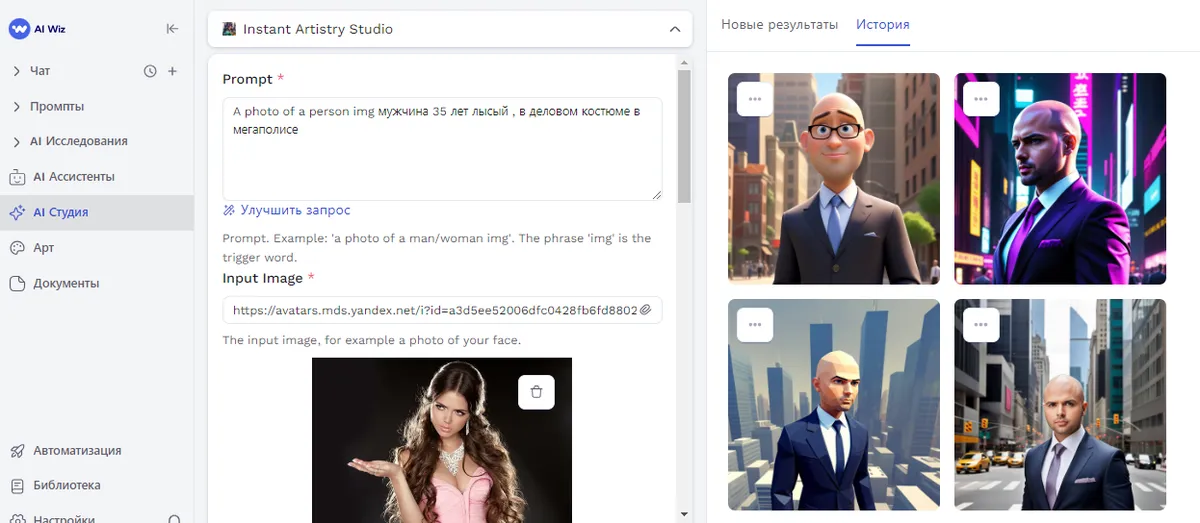1200x523 pixels.
Task: Click the Instant Artistry Studio thumbnail icon
Action: (229, 29)
